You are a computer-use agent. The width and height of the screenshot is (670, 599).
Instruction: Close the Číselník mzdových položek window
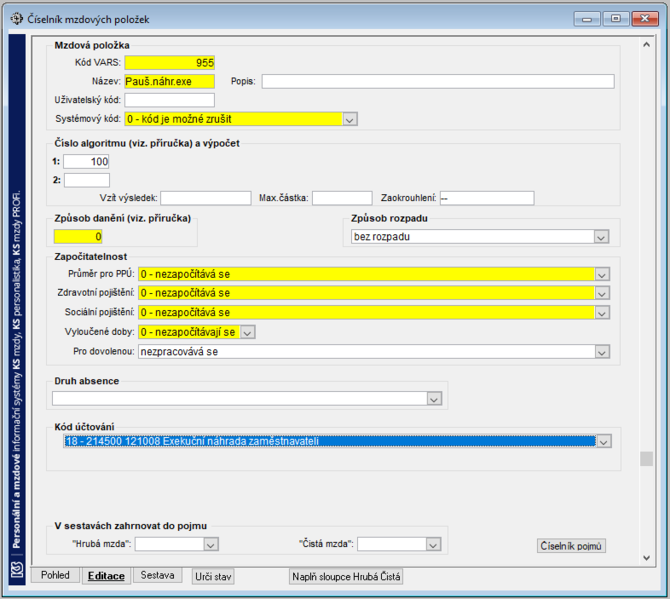(x=645, y=19)
